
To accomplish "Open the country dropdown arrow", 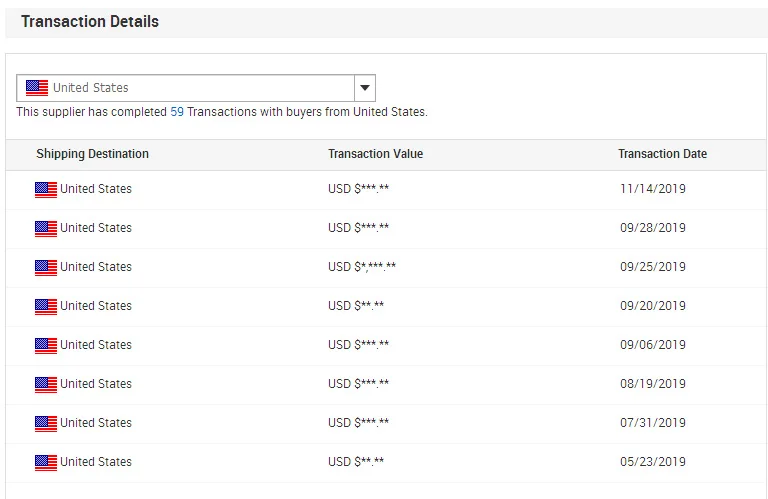I will [364, 88].
